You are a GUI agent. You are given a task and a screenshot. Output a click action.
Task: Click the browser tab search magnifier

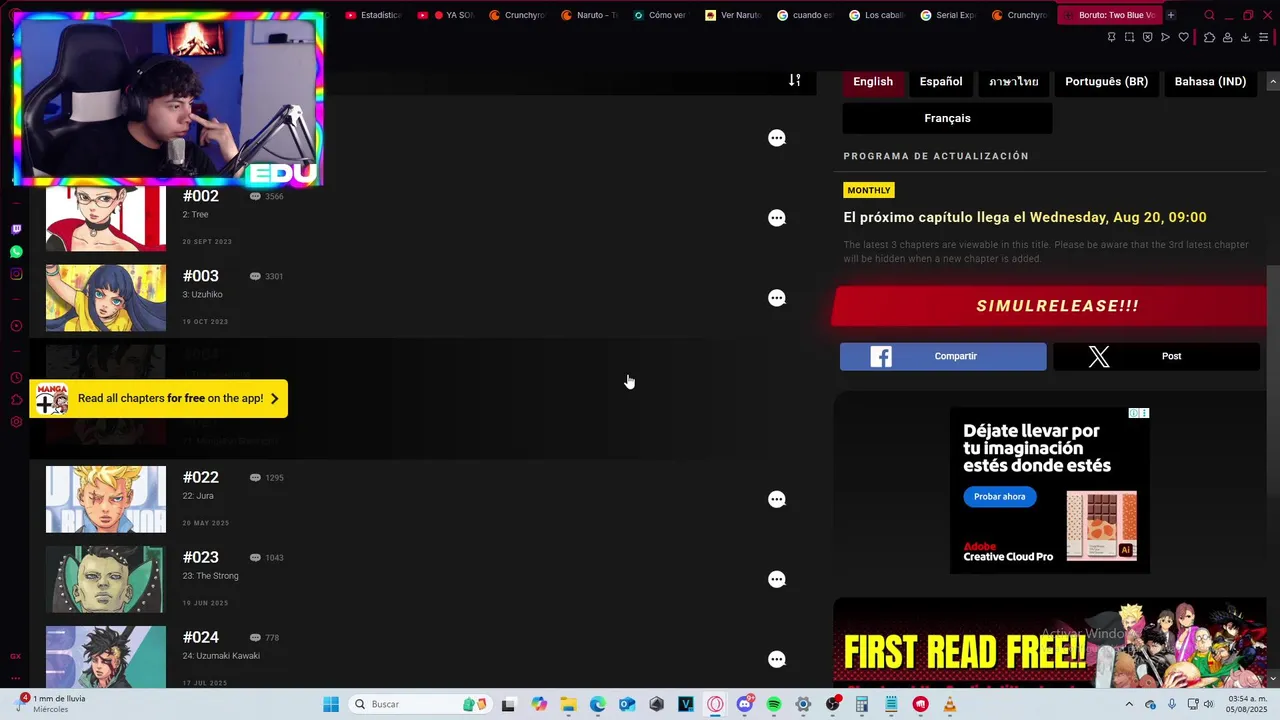pyautogui.click(x=1209, y=15)
